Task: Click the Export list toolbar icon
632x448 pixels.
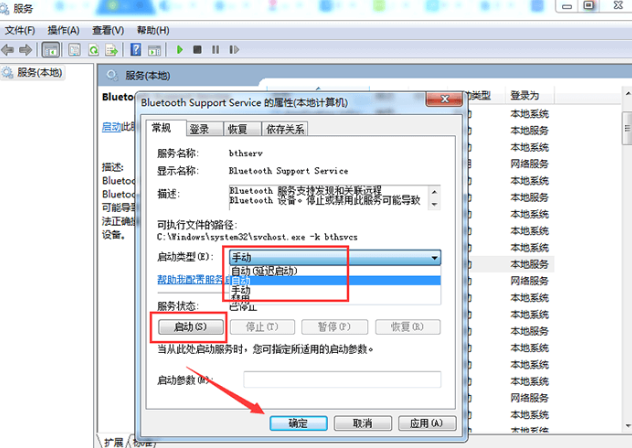Action: (x=112, y=50)
